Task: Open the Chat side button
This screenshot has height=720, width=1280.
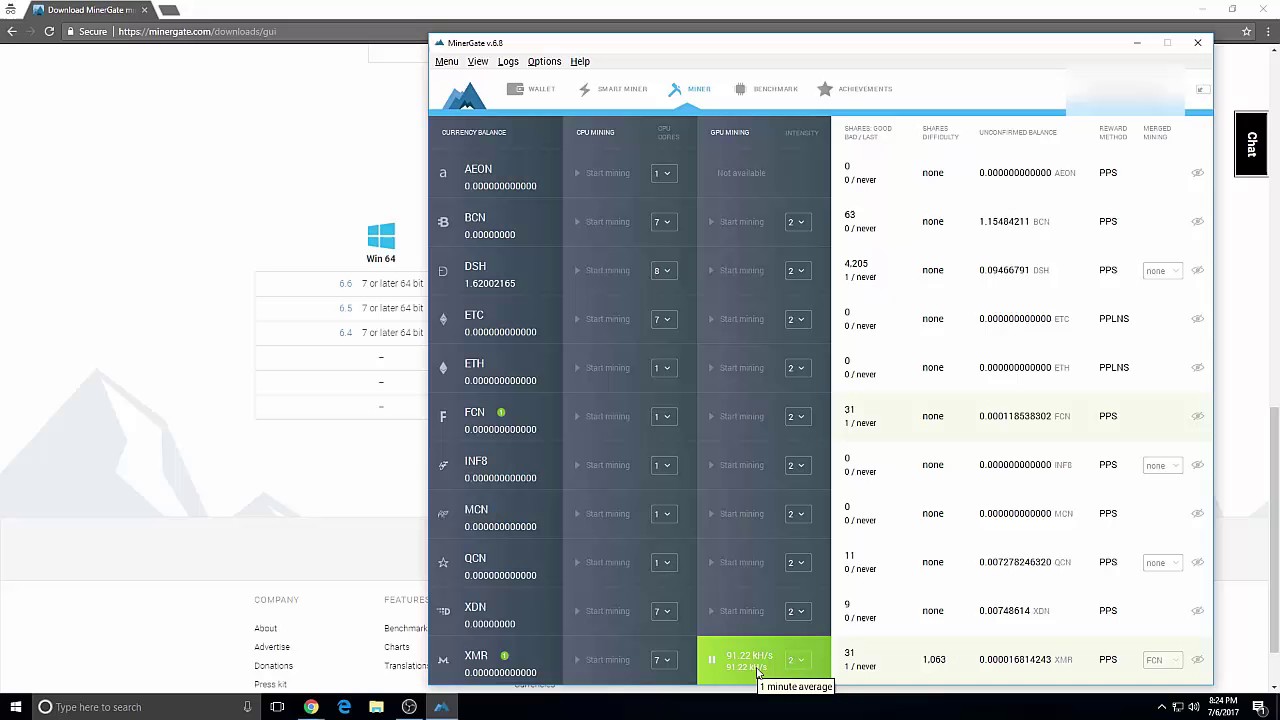Action: (1251, 144)
